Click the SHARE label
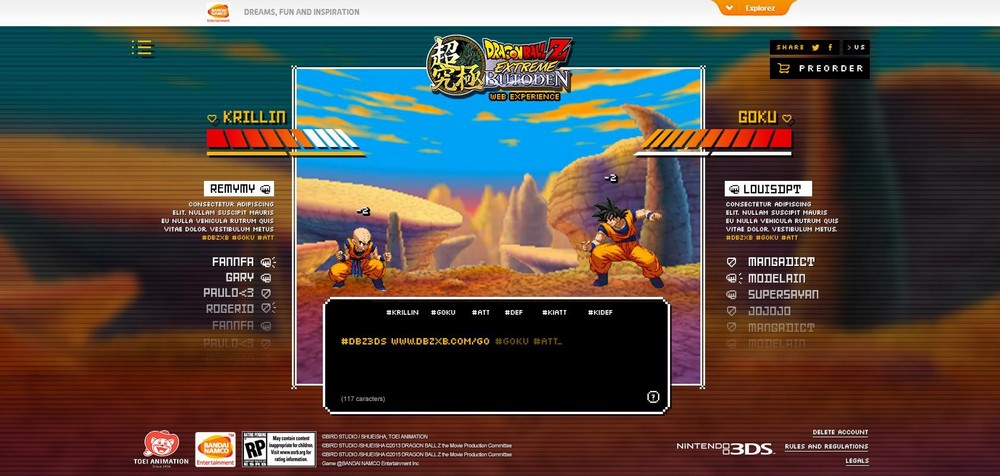 tap(790, 47)
